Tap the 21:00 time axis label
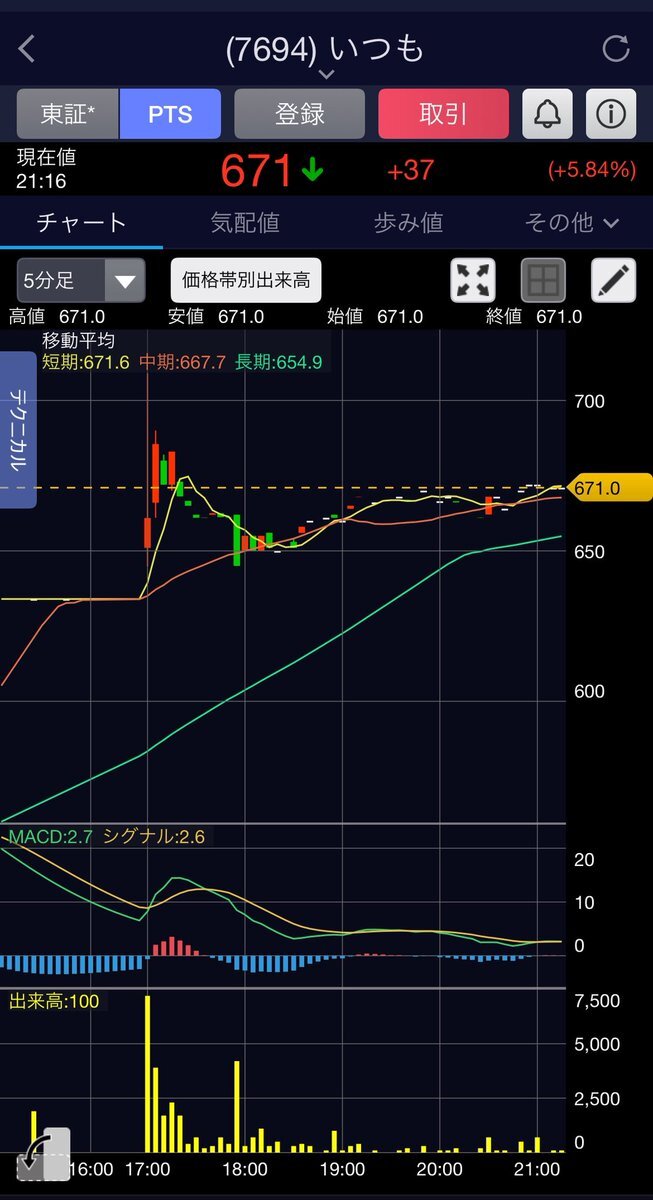Screen dimensions: 653x1200 pyautogui.click(x=539, y=1168)
